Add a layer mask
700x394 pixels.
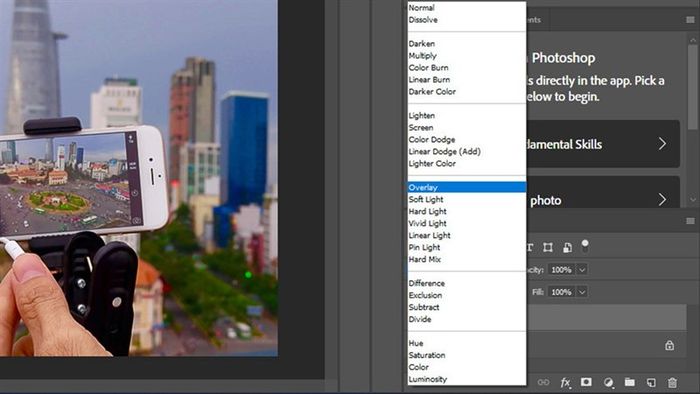pos(586,382)
